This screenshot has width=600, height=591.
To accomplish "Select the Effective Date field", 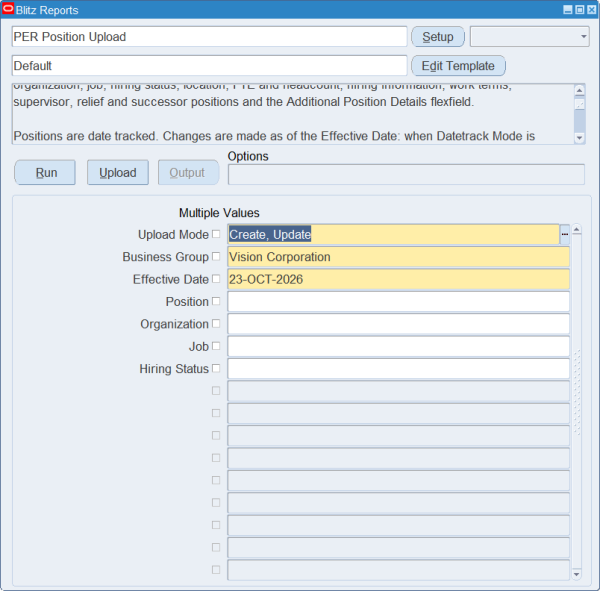I will pyautogui.click(x=398, y=279).
